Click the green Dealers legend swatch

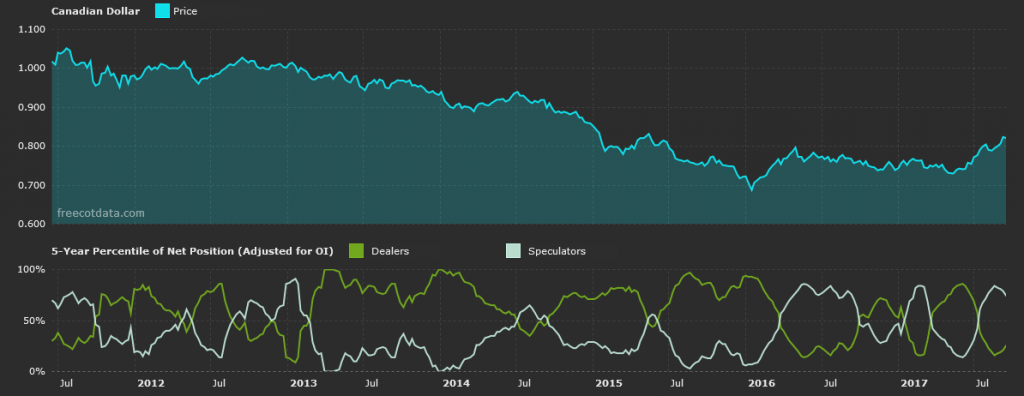pos(357,250)
